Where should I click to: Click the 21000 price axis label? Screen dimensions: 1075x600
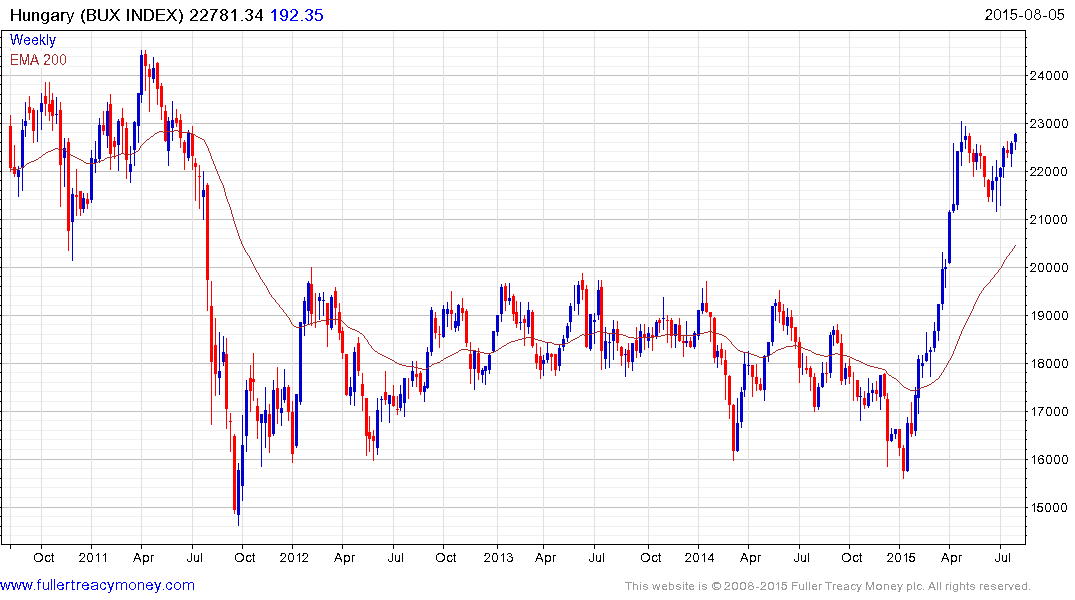click(x=1049, y=220)
